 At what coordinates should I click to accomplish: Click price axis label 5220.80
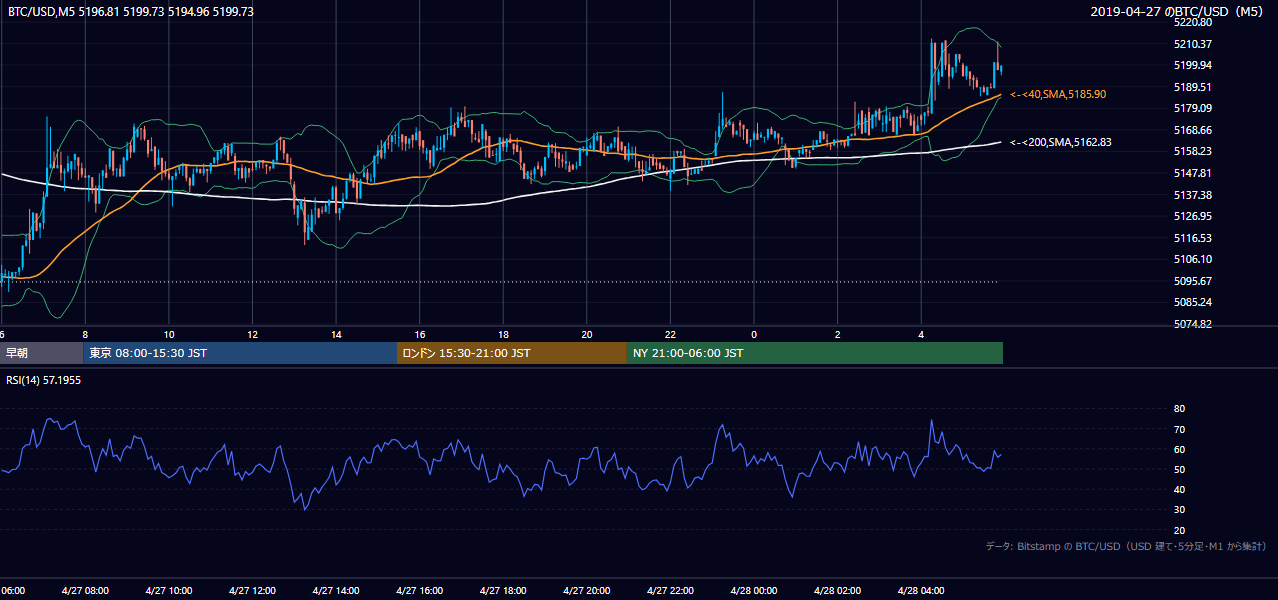[x=1192, y=22]
